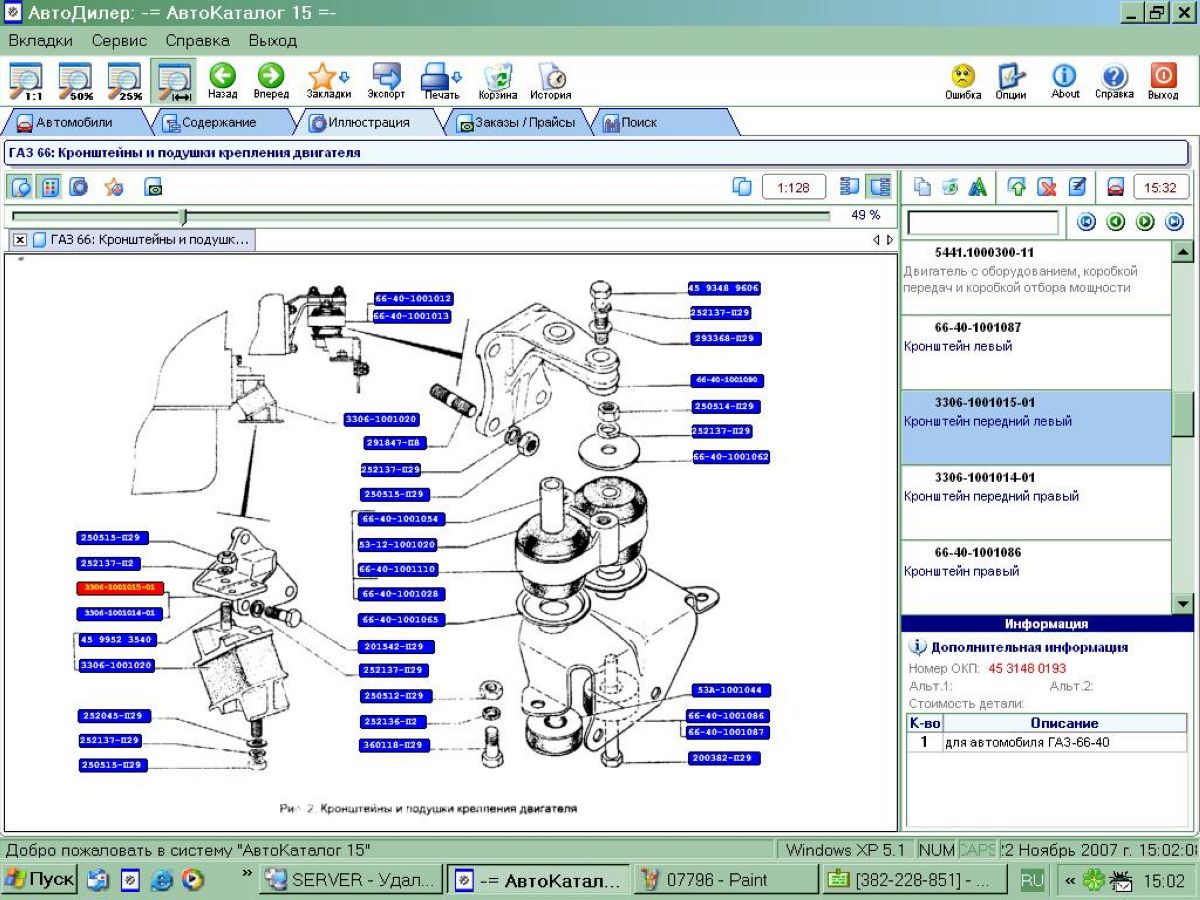Set illustration zoom to 25%
This screenshot has width=1200, height=900.
(124, 81)
